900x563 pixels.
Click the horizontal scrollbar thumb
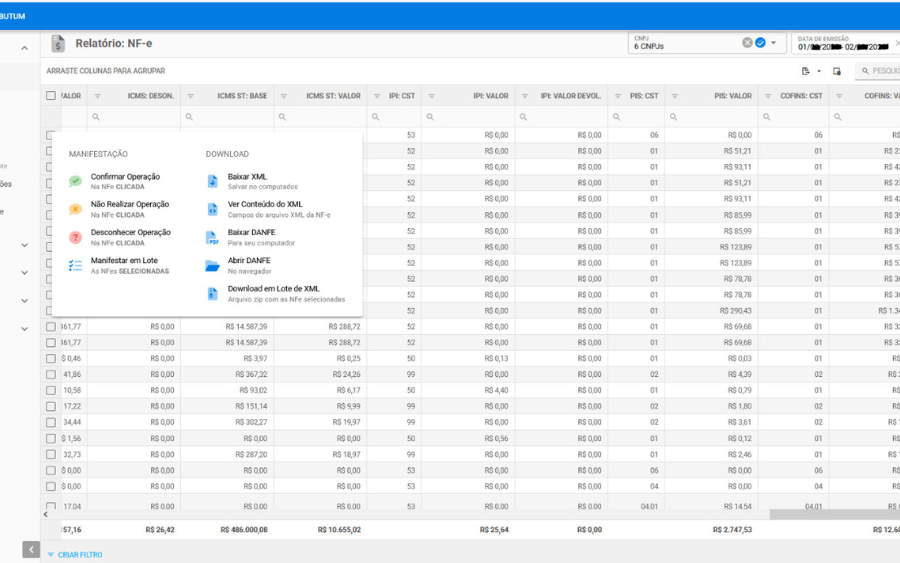(835, 514)
